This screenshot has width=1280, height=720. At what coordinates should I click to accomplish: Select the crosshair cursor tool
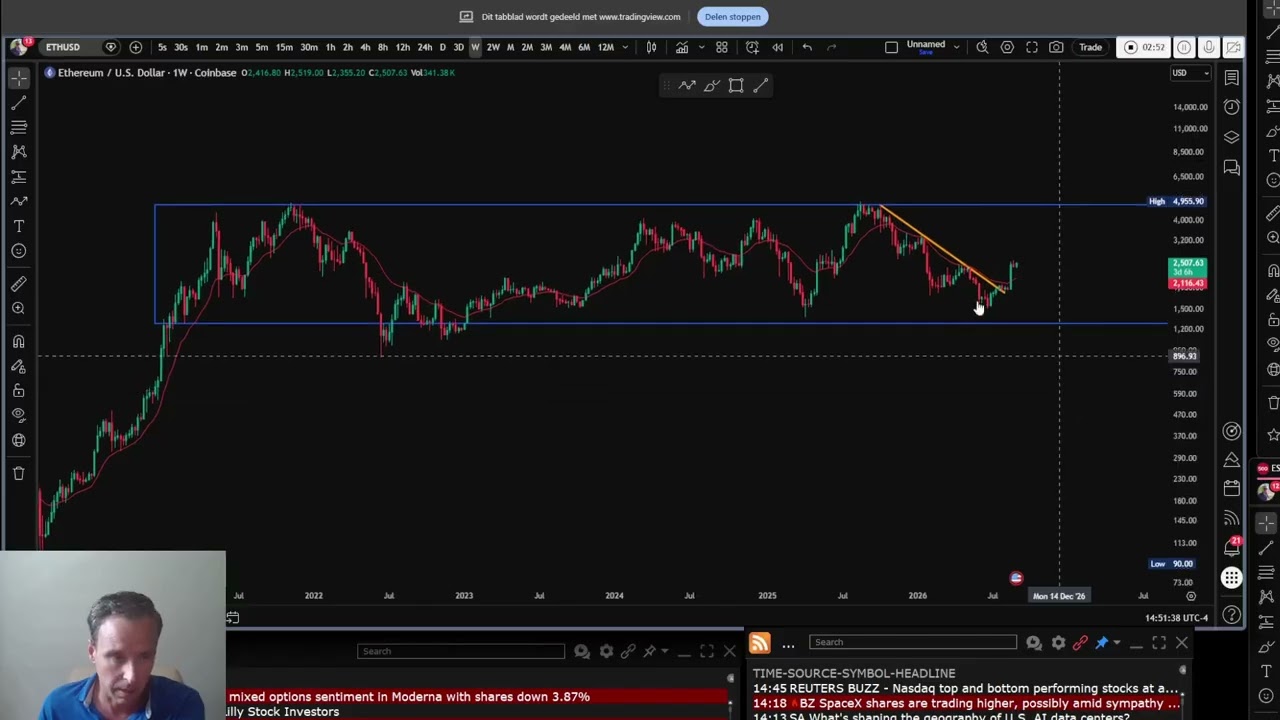point(19,78)
